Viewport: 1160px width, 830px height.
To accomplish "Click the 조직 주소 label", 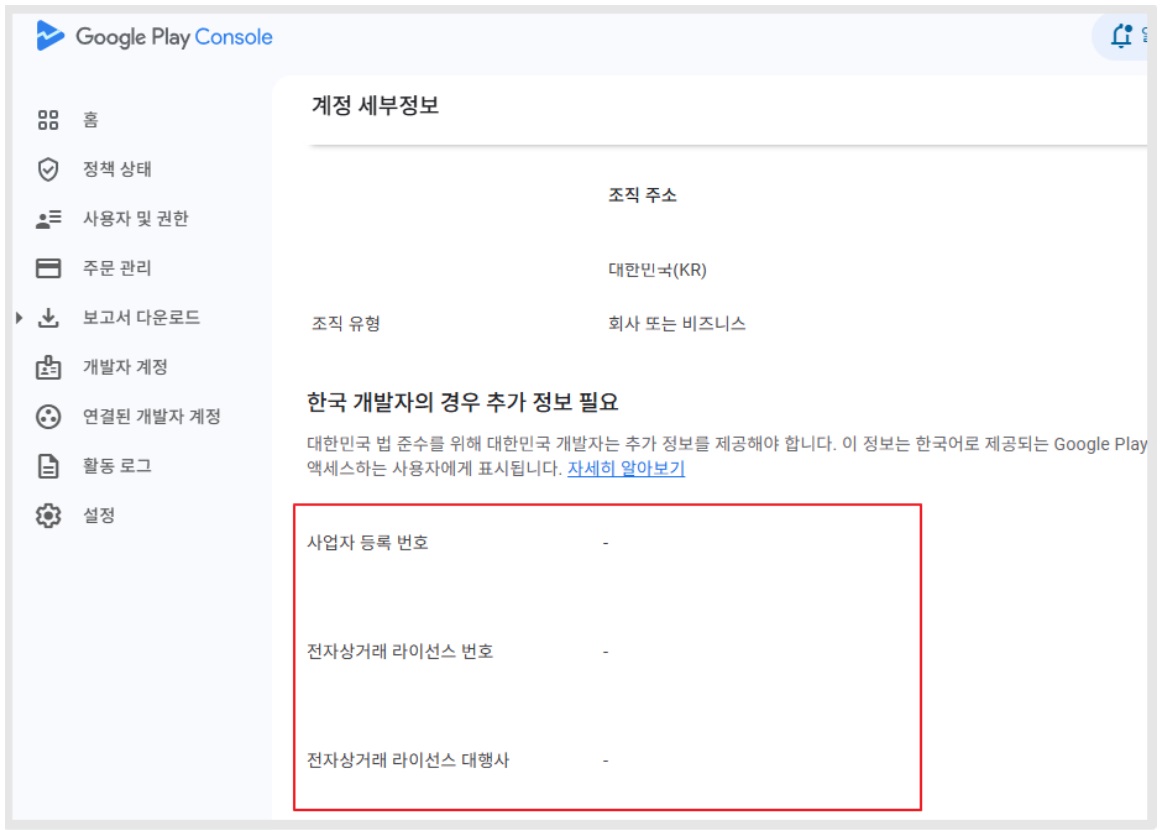I will [642, 195].
